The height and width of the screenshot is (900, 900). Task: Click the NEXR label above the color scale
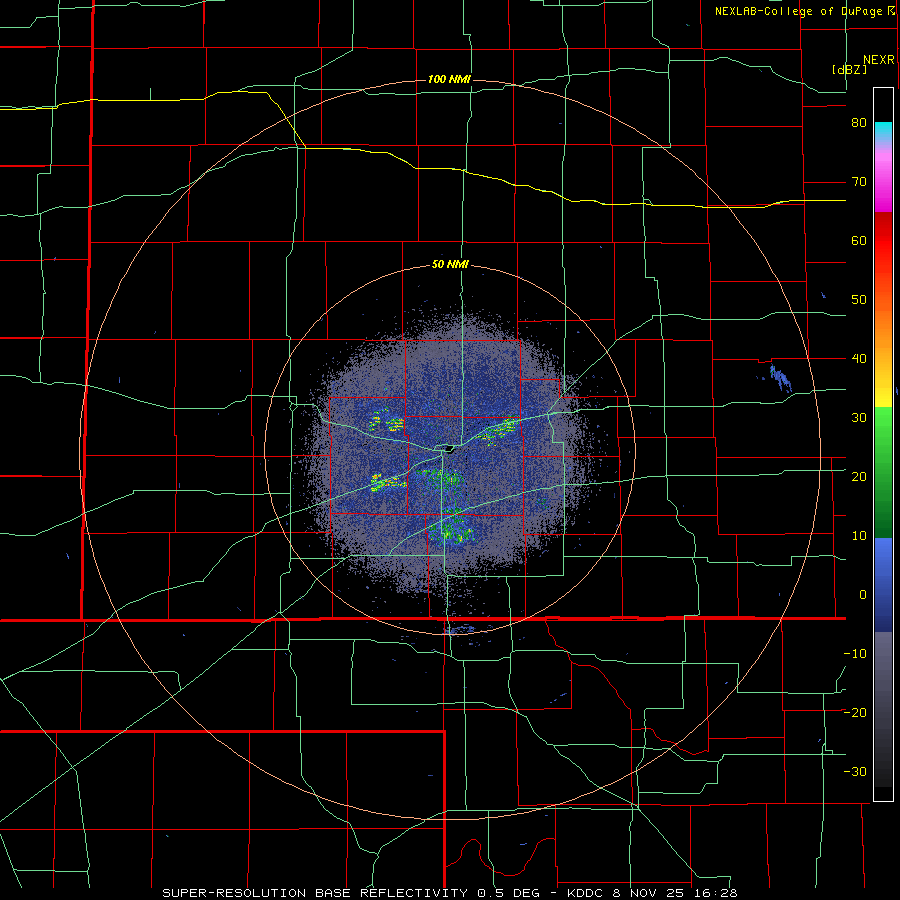pyautogui.click(x=879, y=60)
